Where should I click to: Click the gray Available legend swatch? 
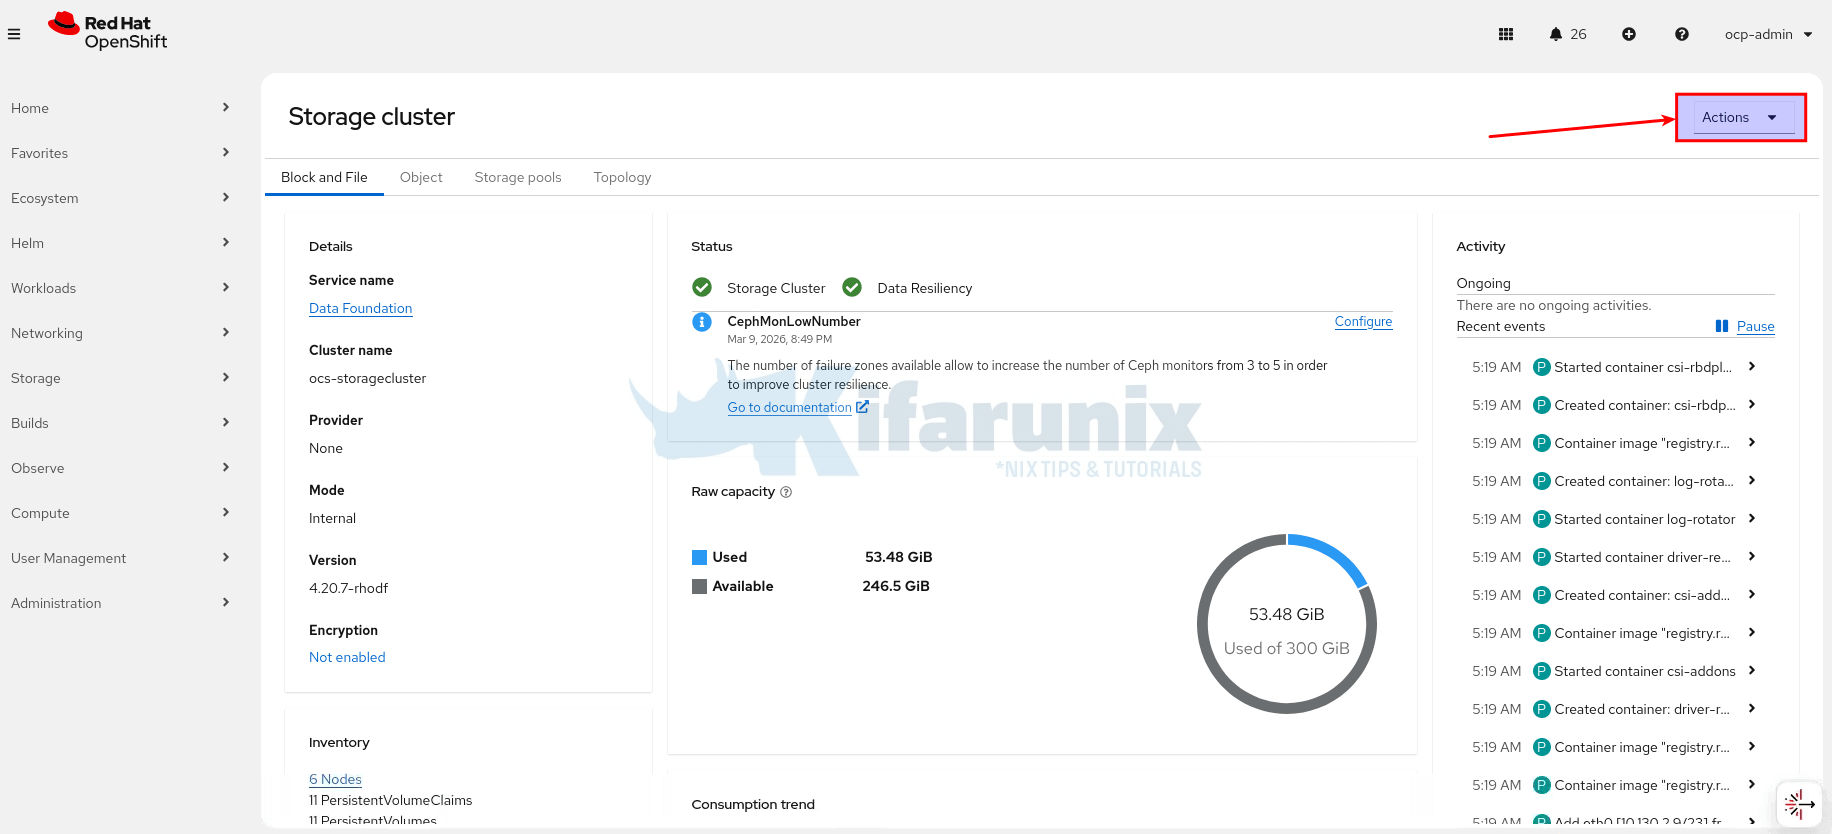pos(699,586)
